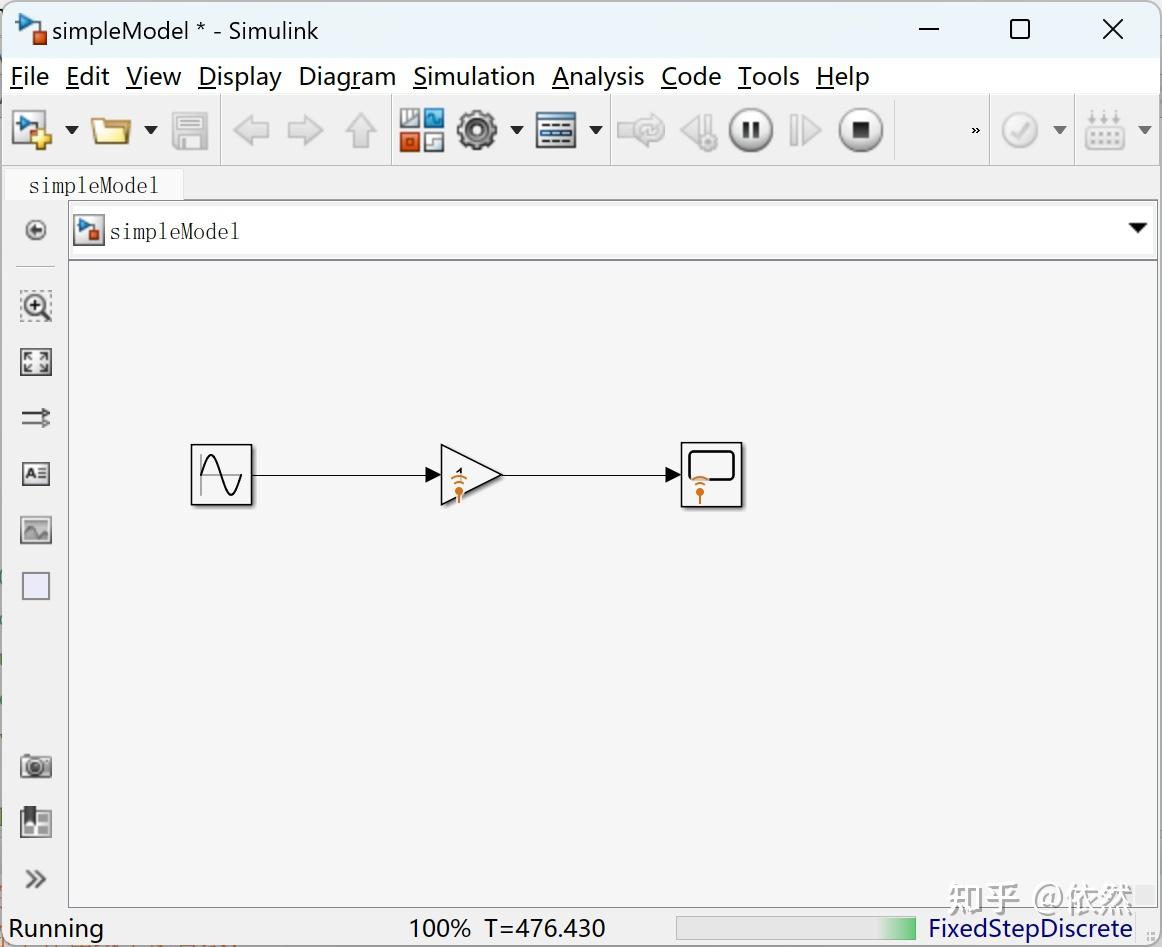Select the Gain block on the canvas
Image resolution: width=1162 pixels, height=947 pixels.
pos(468,475)
